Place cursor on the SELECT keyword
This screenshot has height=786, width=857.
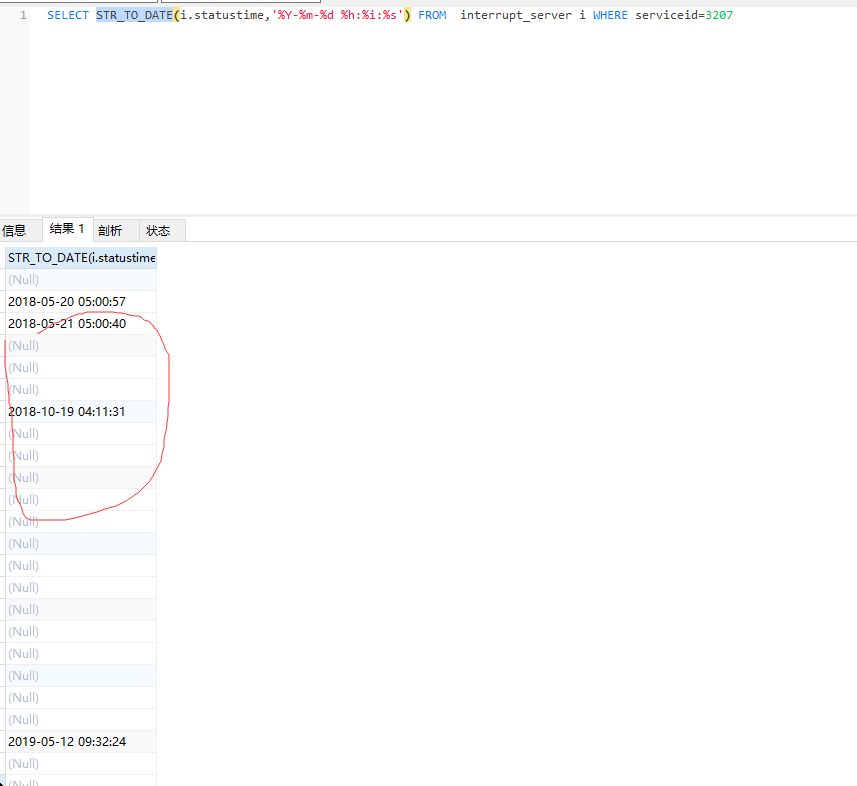tap(67, 16)
